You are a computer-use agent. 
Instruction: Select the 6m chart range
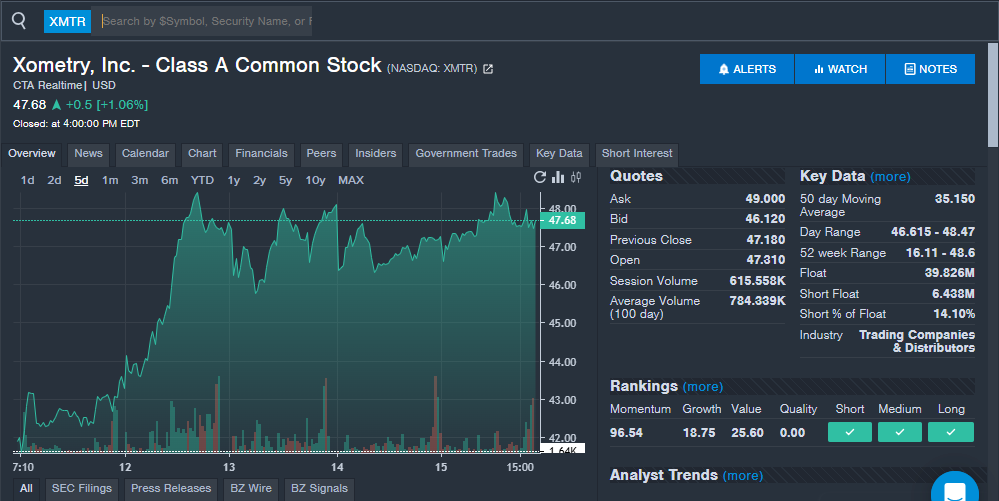169,180
